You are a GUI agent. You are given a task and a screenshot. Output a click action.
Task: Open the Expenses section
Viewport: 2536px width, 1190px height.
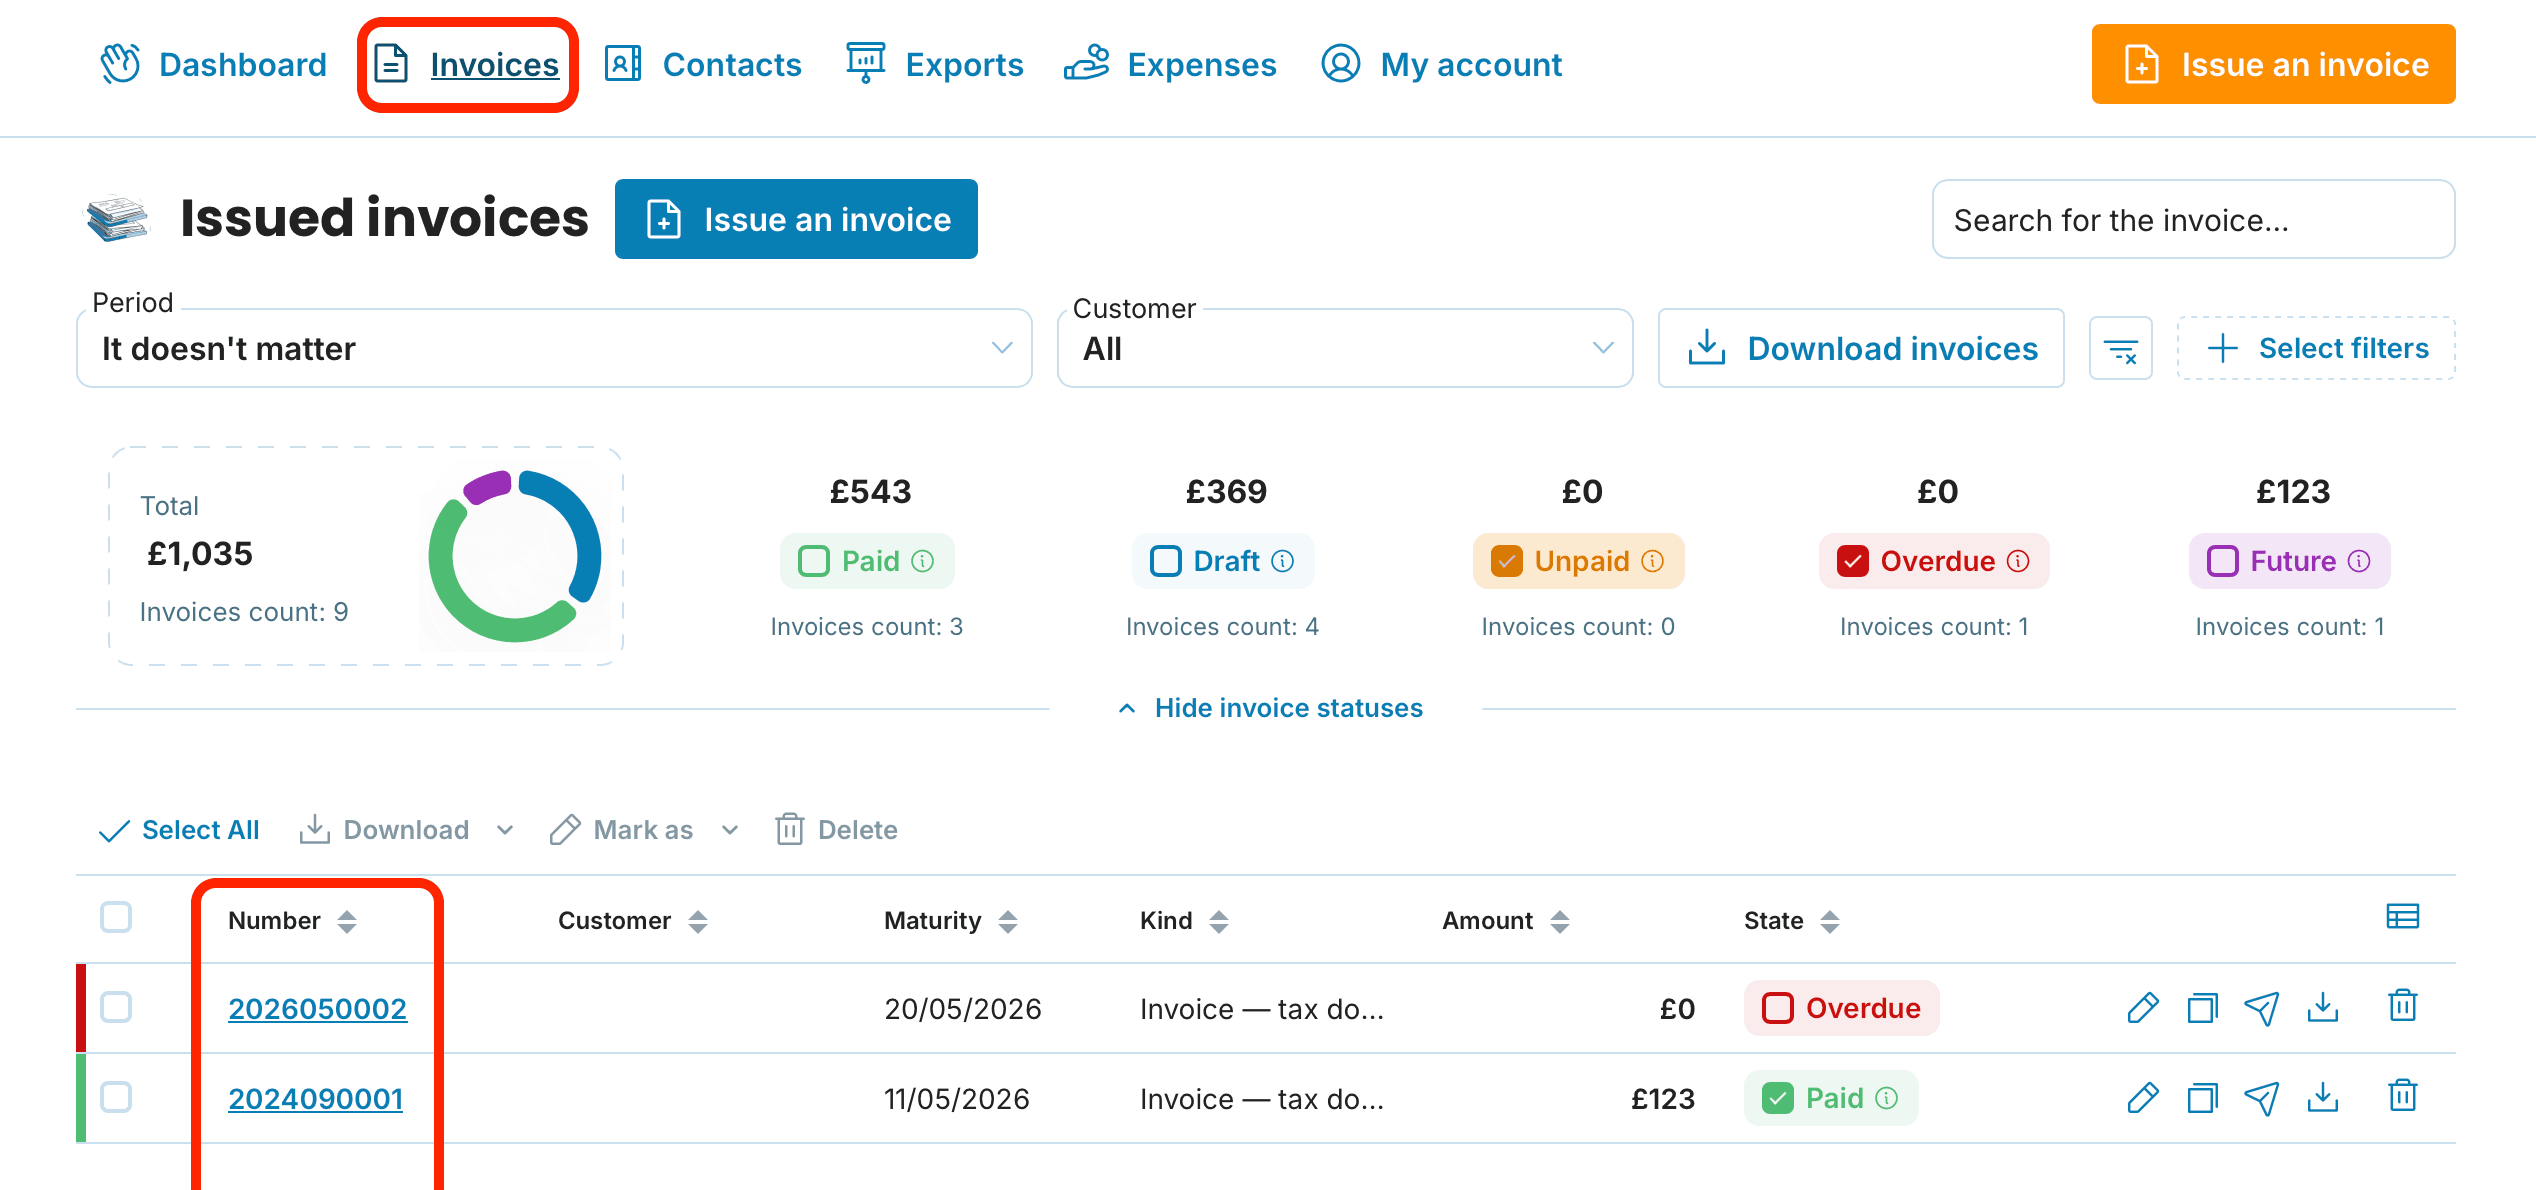(1171, 64)
